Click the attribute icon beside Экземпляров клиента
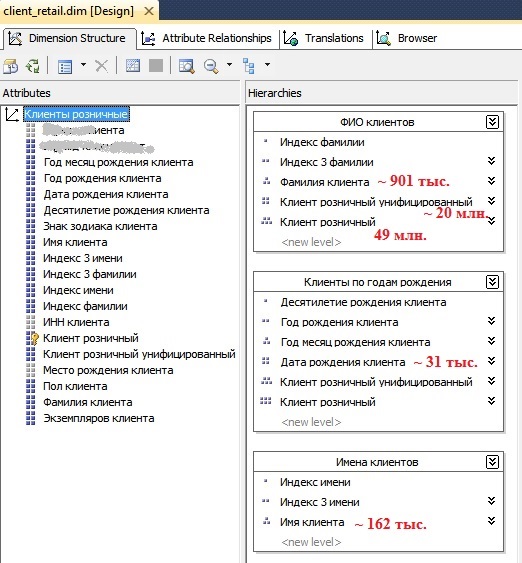This screenshot has height=563, width=522. tap(31, 418)
